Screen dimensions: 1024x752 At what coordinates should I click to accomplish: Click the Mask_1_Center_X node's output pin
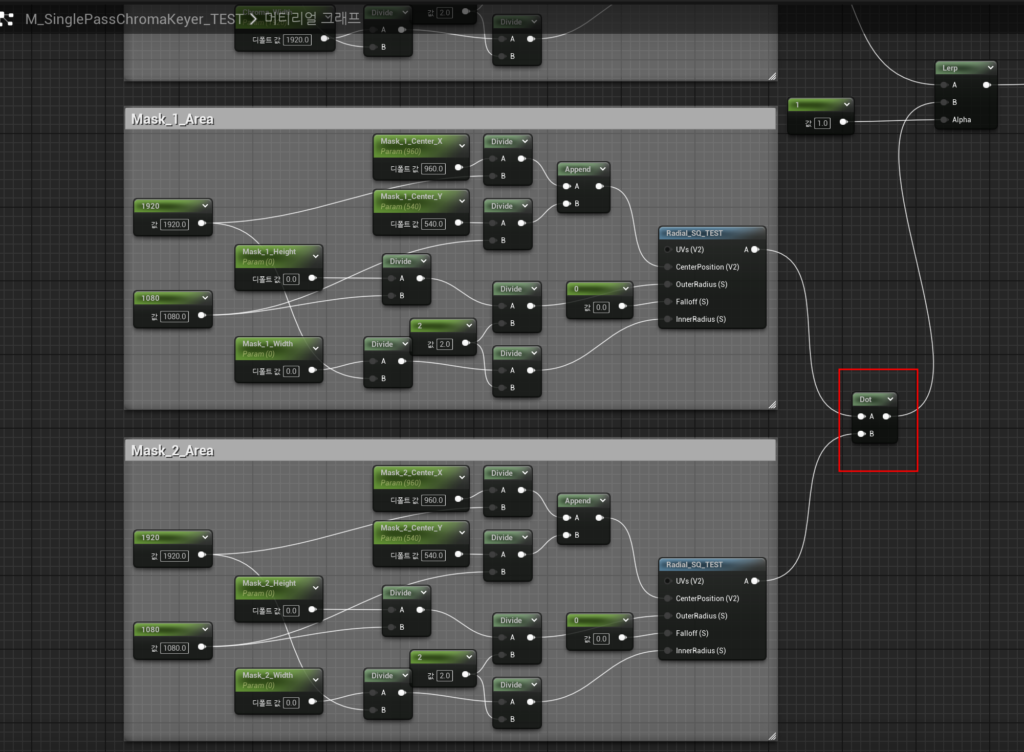458,168
